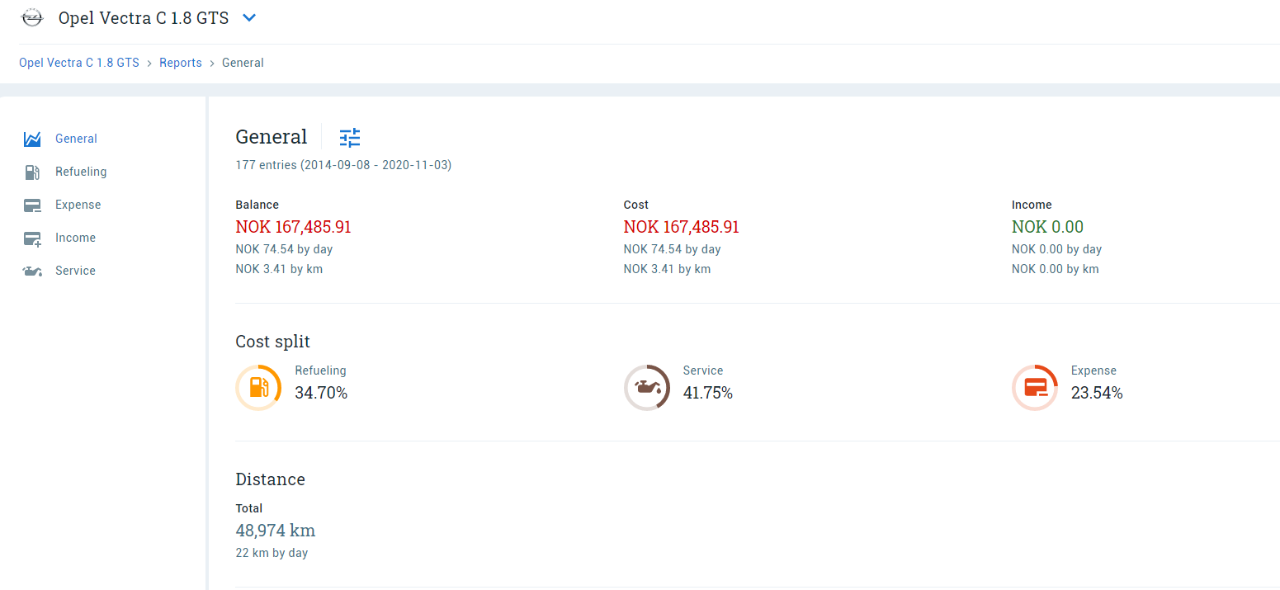Click the Service oil can sidebar icon
The image size is (1280, 590).
coord(33,271)
